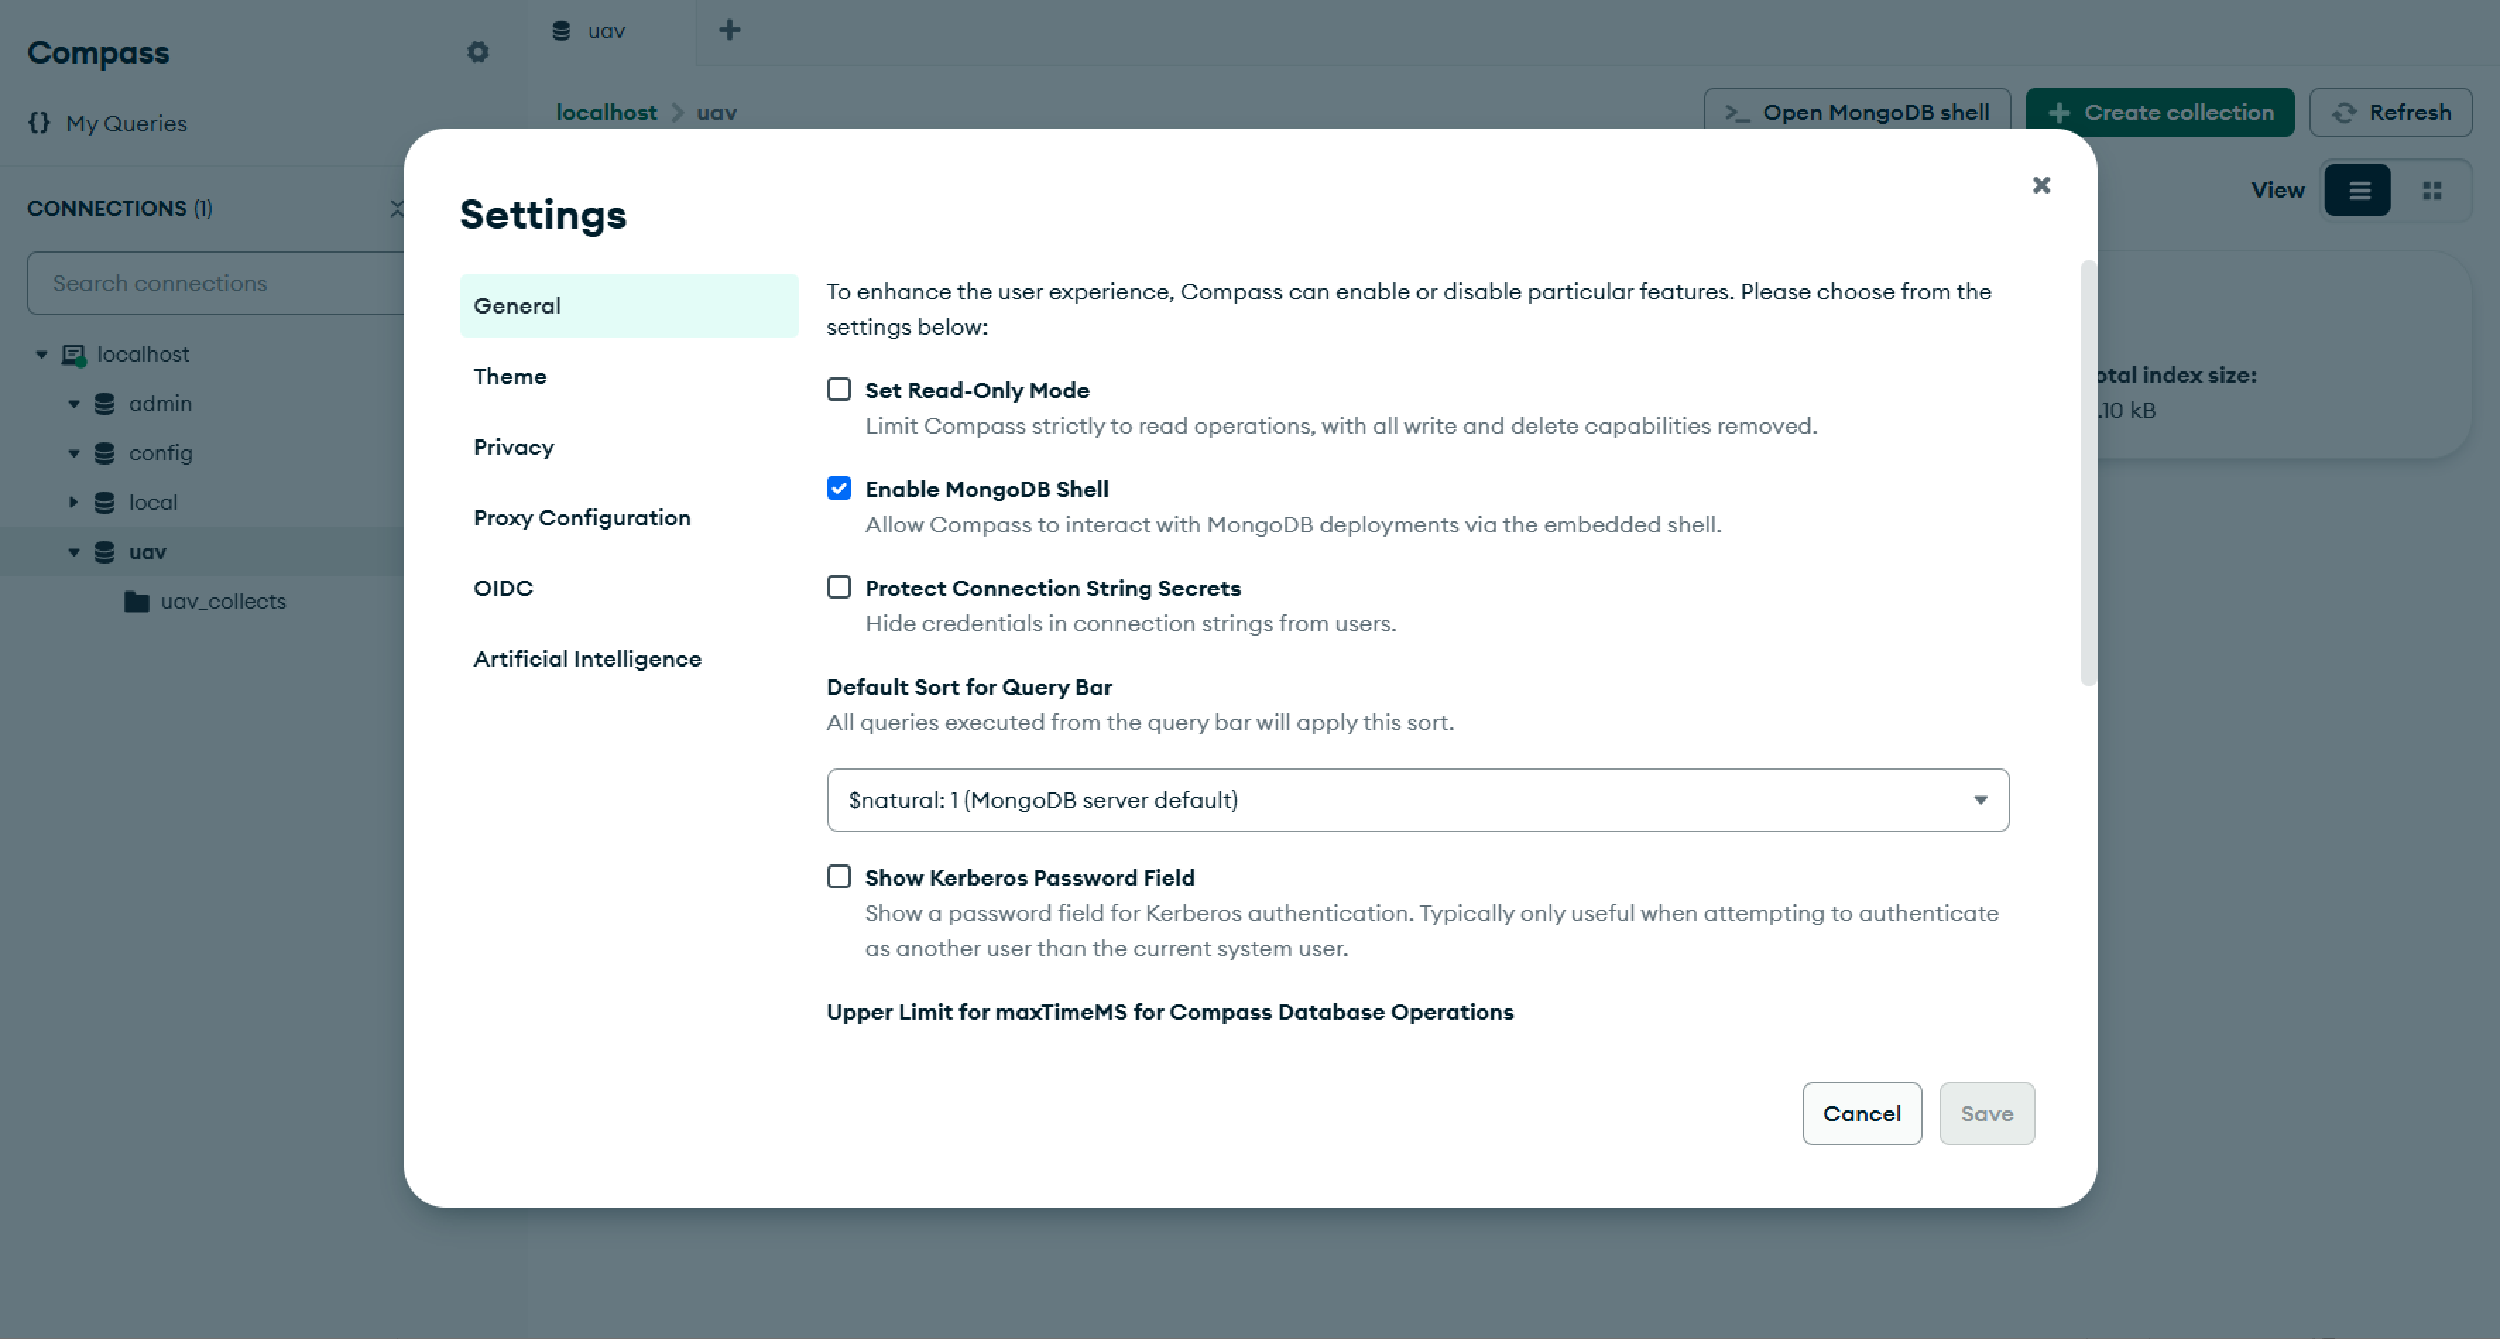Collapse the admin database node
This screenshot has height=1339, width=2500.
[x=74, y=404]
